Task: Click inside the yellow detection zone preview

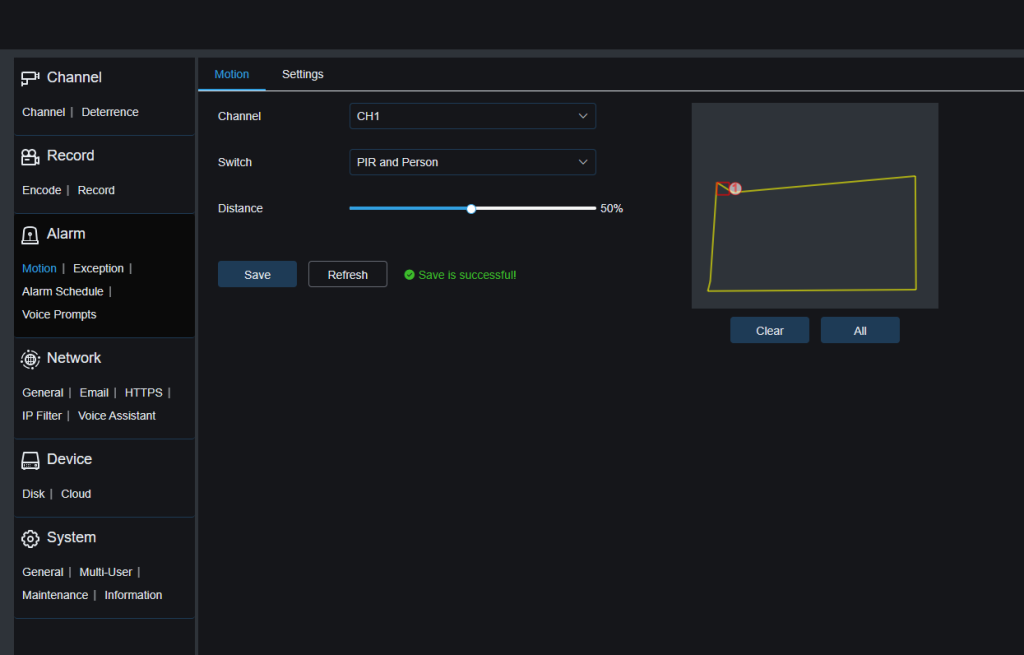Action: pos(815,240)
